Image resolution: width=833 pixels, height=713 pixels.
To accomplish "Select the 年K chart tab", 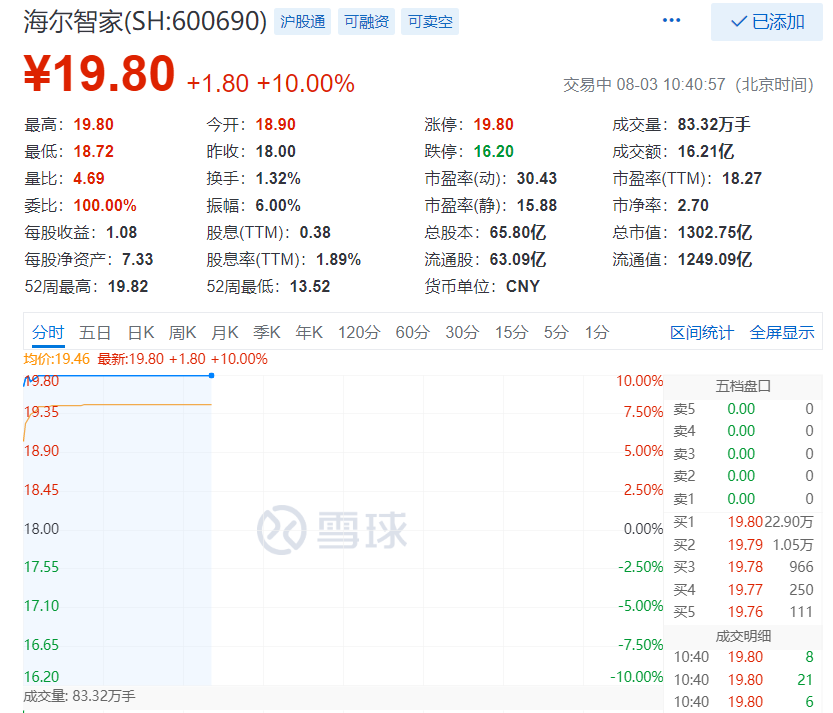I will tap(309, 333).
